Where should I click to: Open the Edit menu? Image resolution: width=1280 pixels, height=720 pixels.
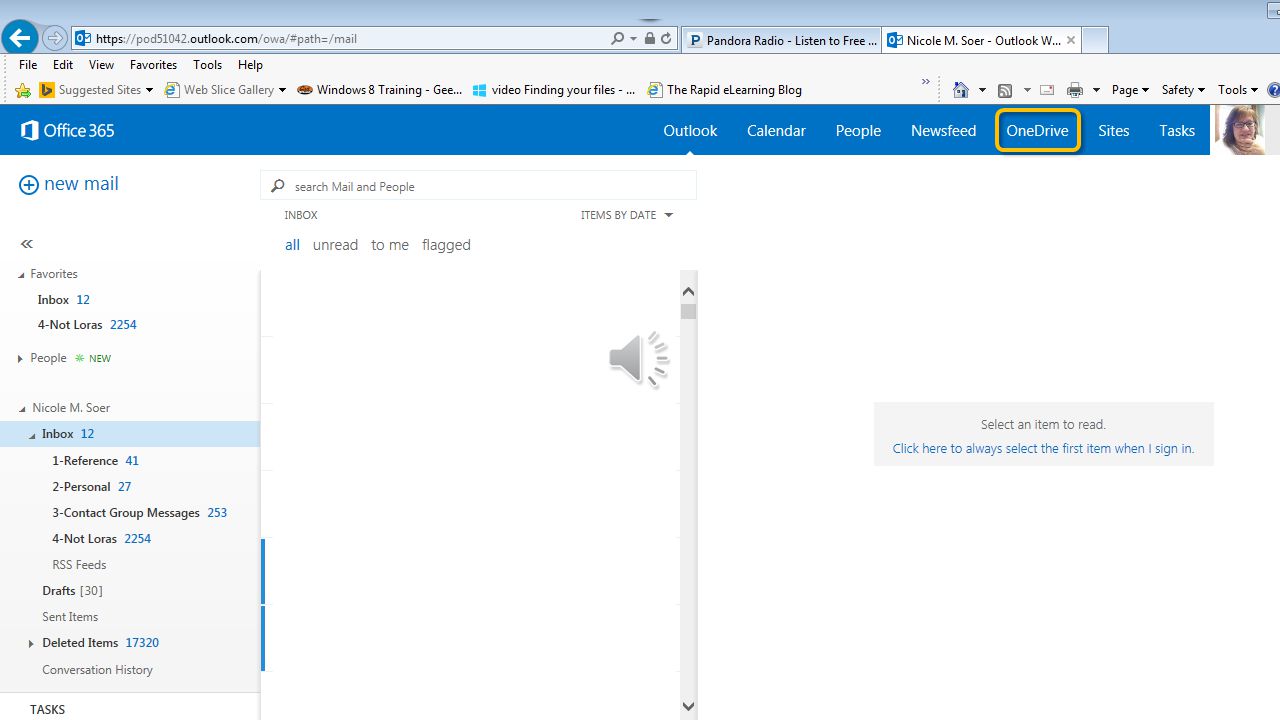(x=63, y=65)
